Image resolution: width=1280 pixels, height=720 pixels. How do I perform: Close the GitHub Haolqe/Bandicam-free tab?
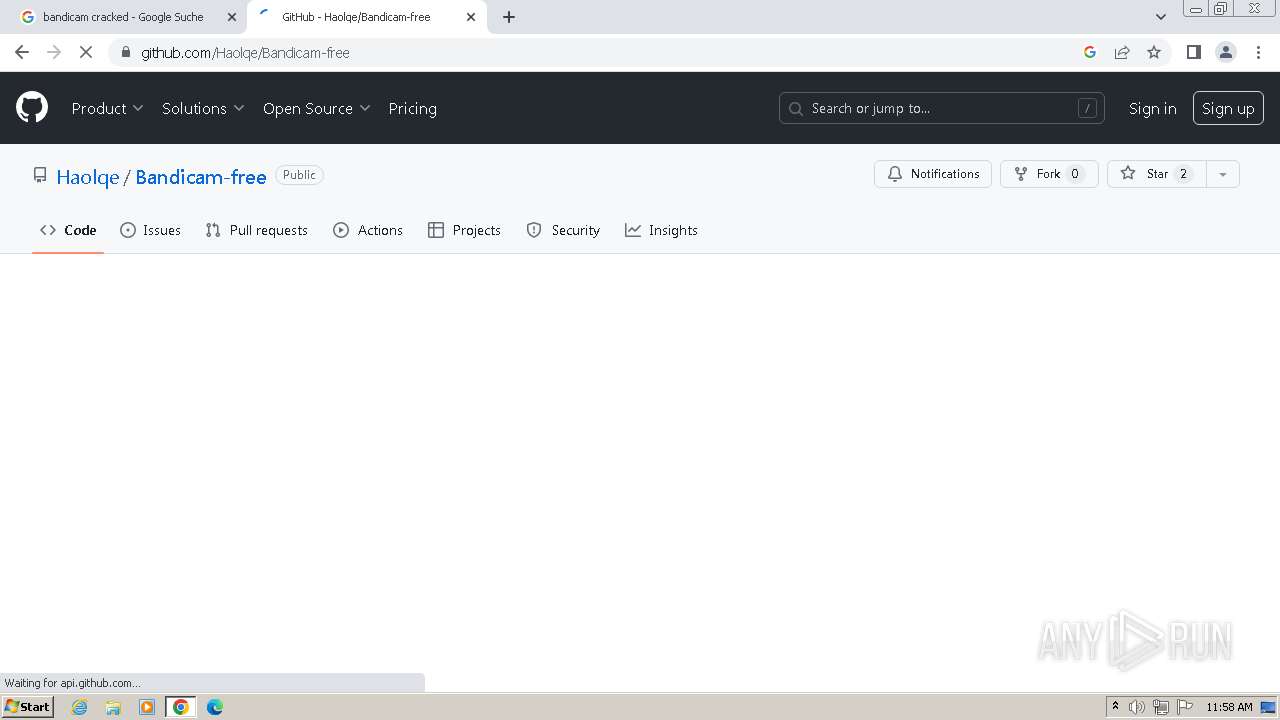coord(471,17)
